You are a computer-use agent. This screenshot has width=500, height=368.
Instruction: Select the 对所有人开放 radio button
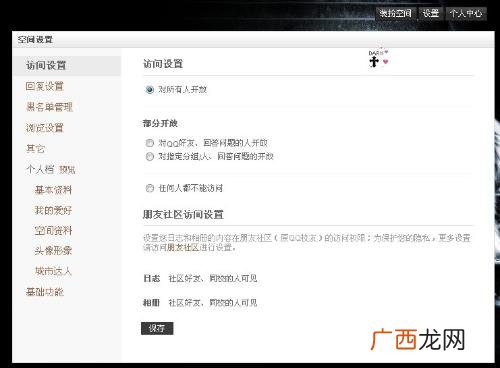pyautogui.click(x=150, y=90)
